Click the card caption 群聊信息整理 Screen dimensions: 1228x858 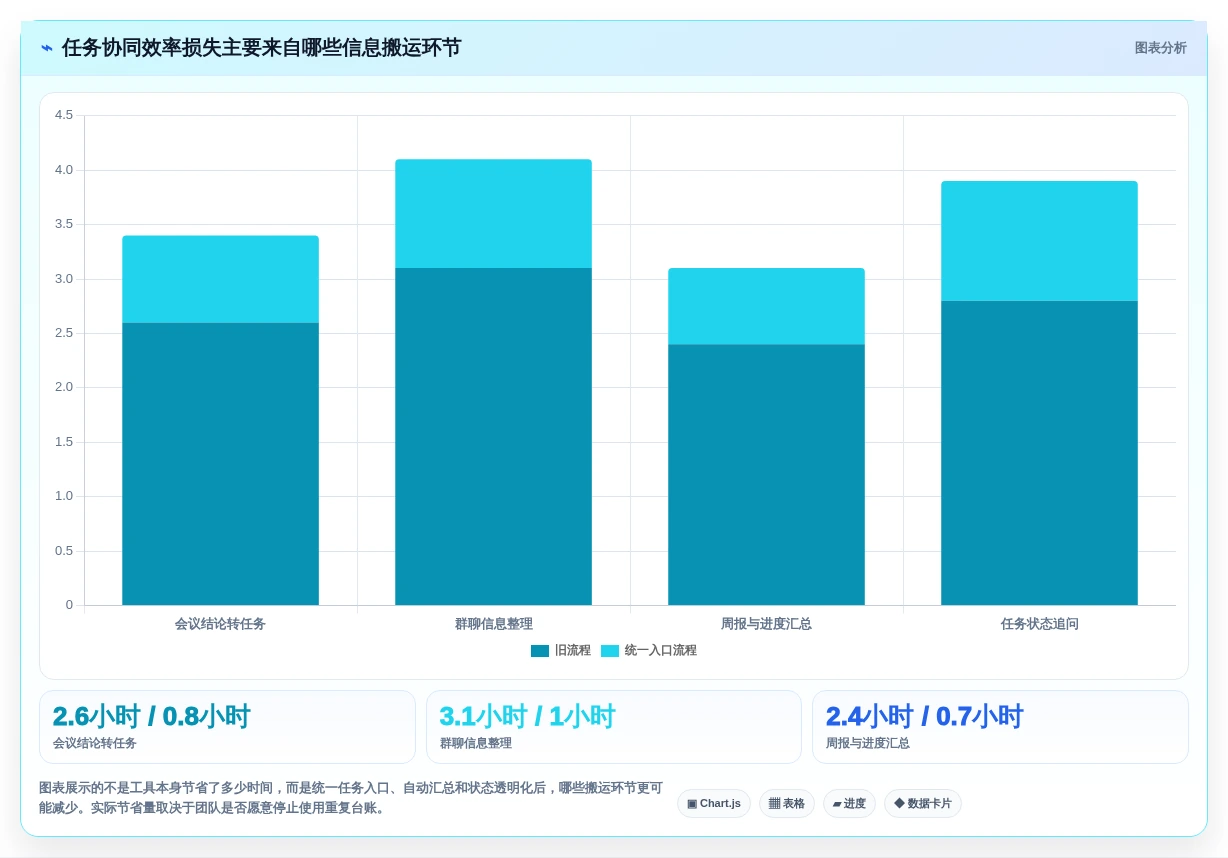click(x=475, y=744)
